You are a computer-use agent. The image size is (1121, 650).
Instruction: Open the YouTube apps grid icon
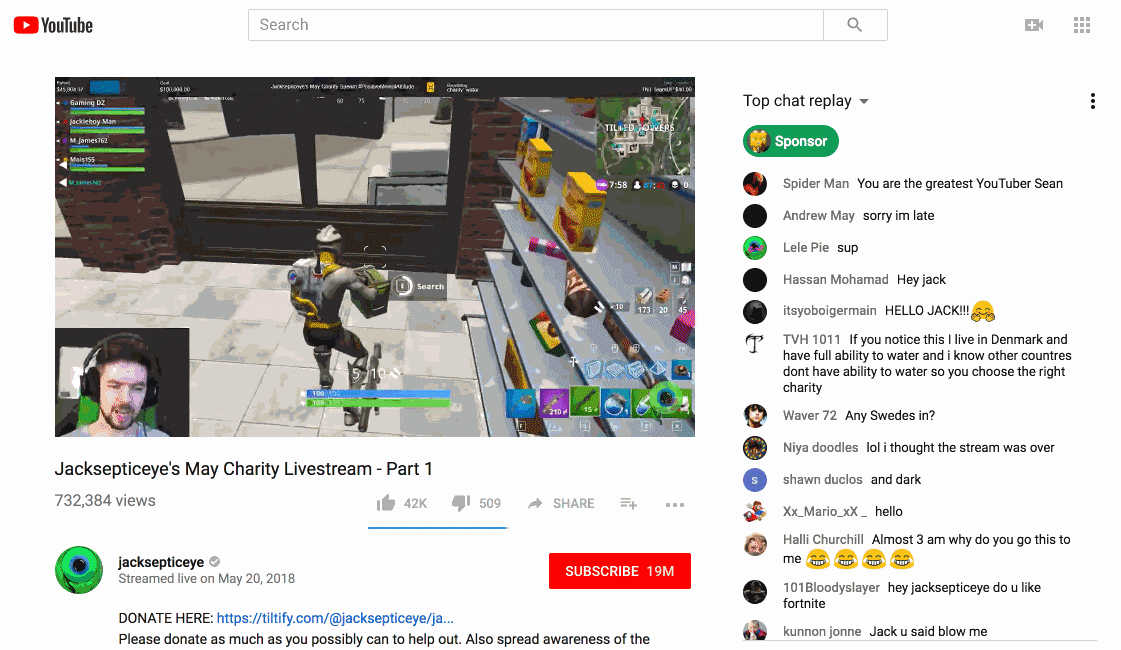click(1082, 25)
